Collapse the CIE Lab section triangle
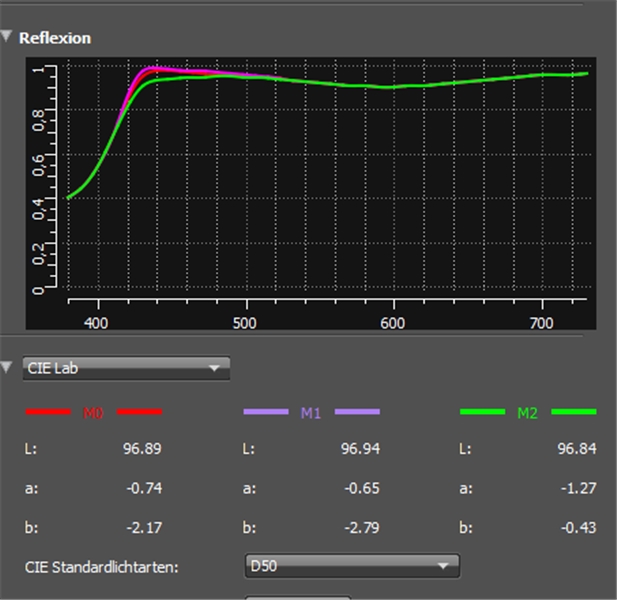 click(x=7, y=368)
